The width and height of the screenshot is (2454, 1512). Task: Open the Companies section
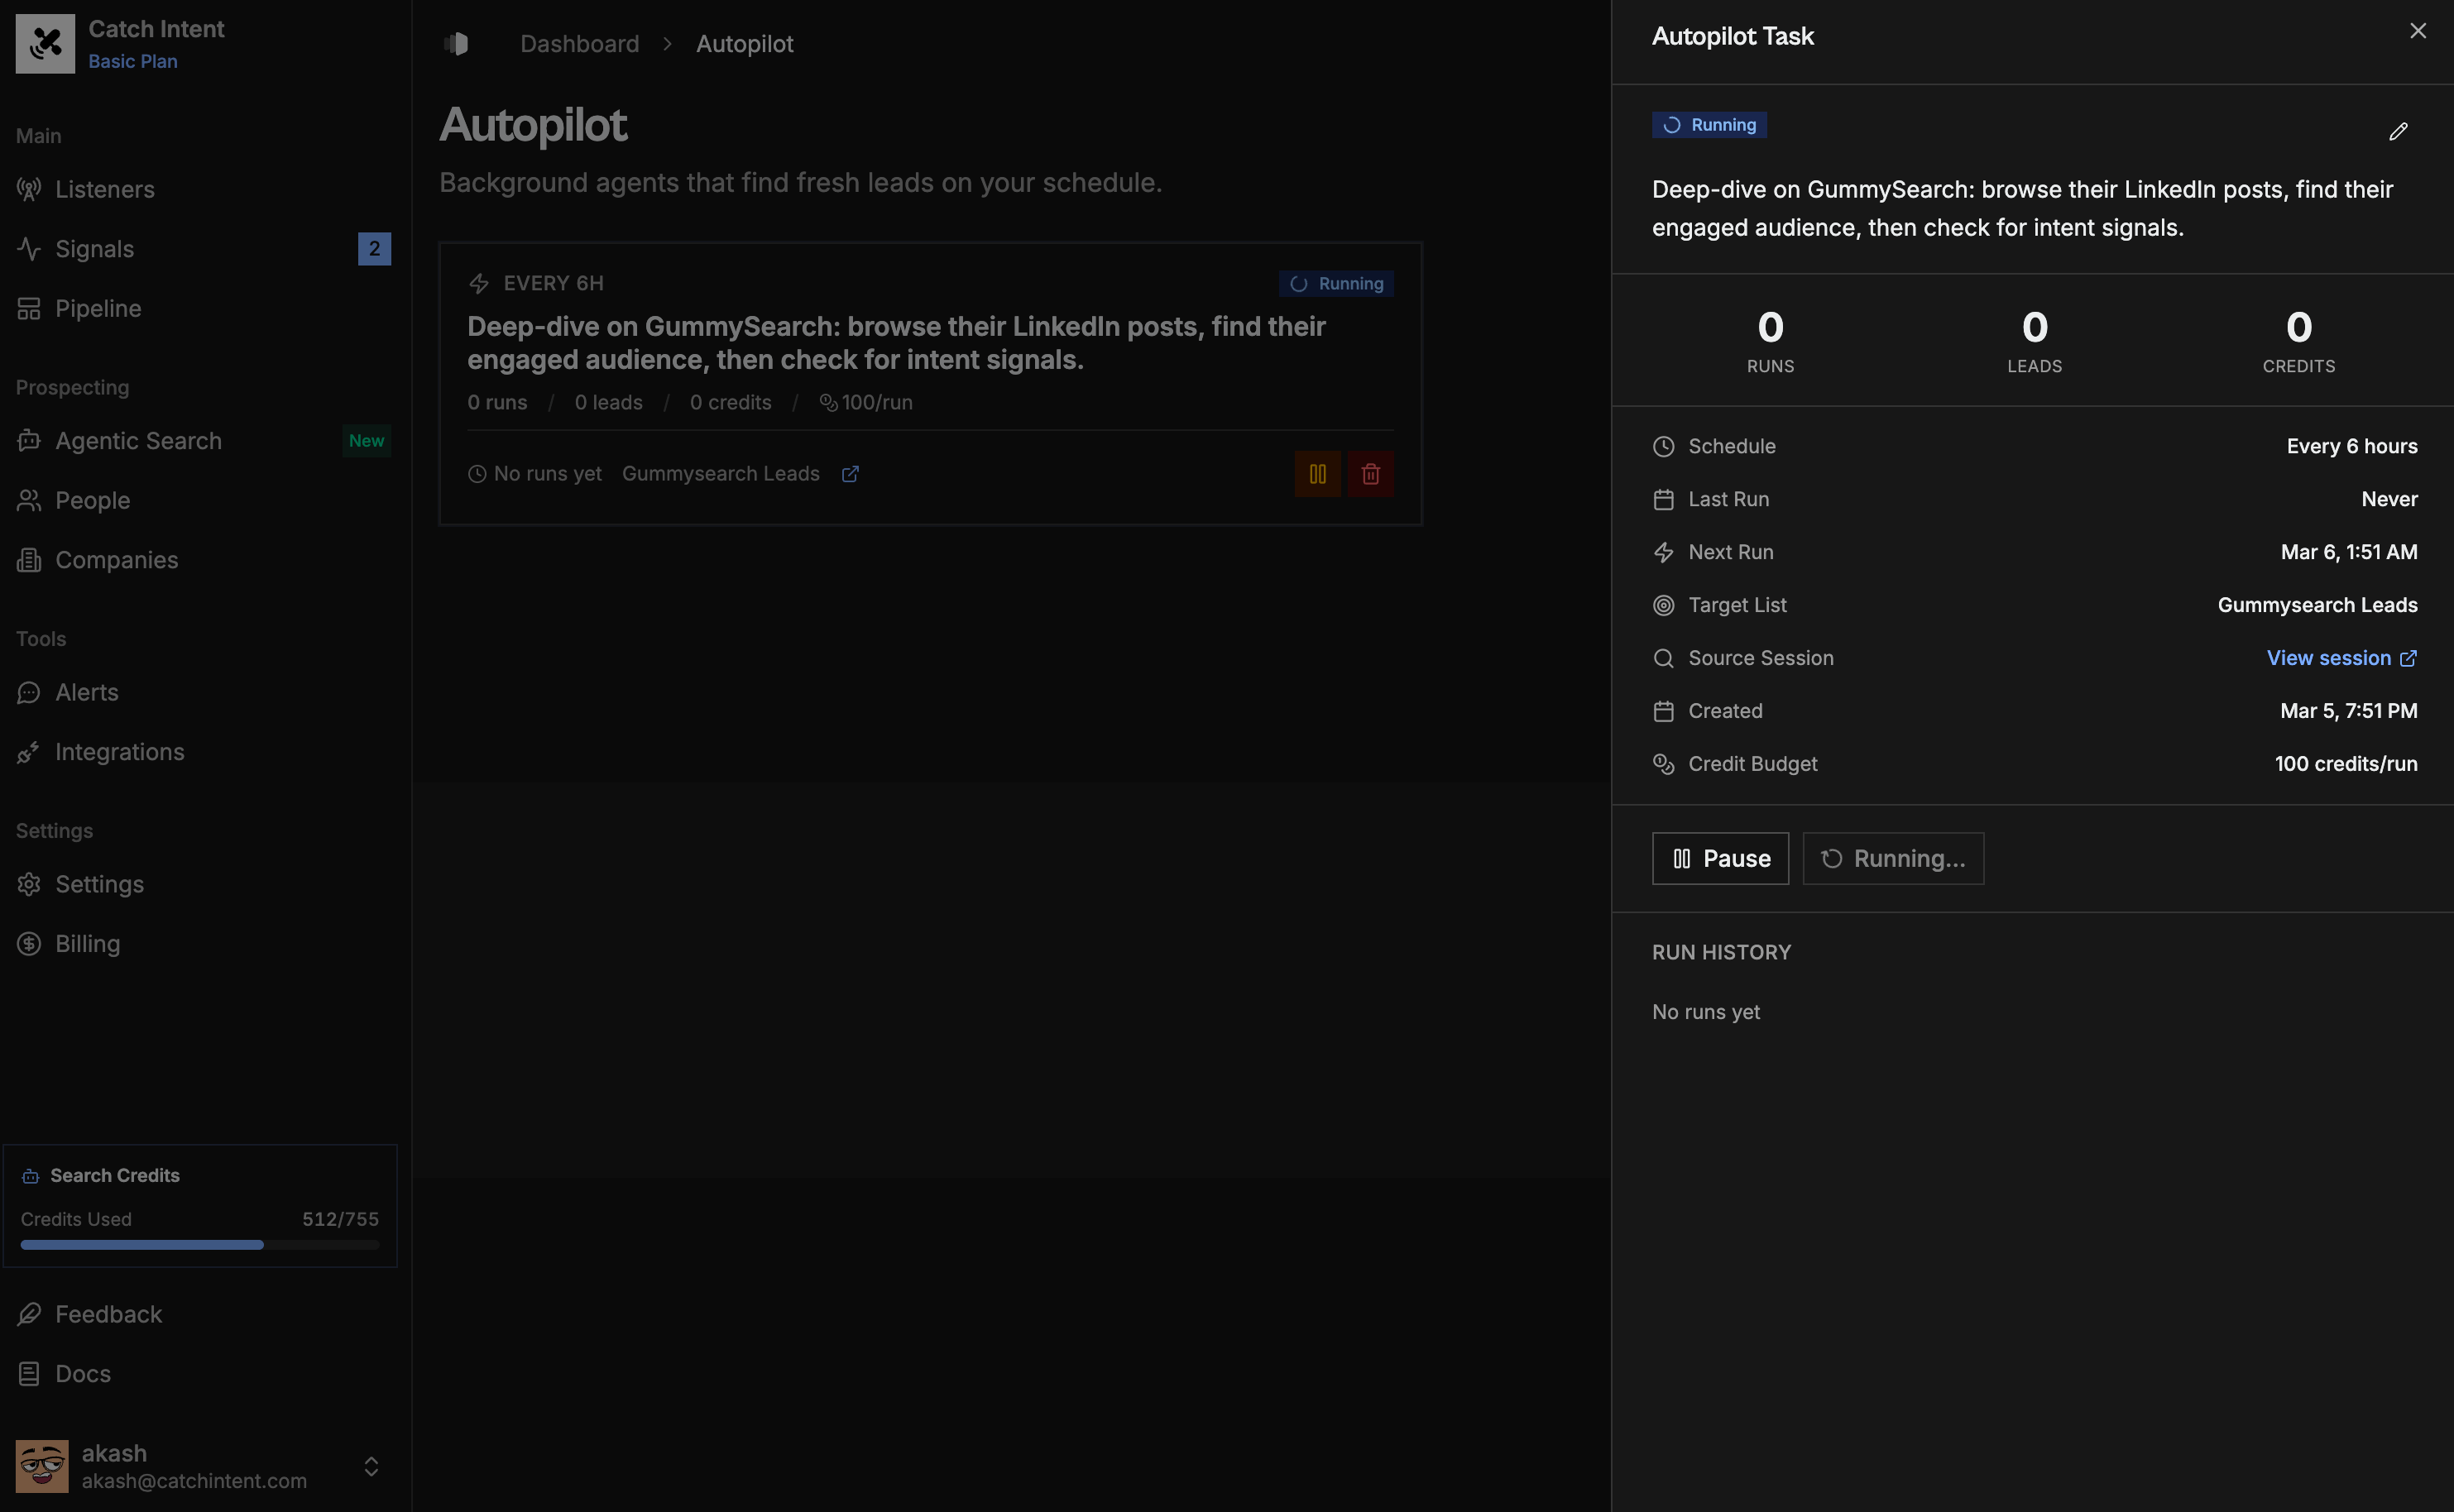pos(116,560)
